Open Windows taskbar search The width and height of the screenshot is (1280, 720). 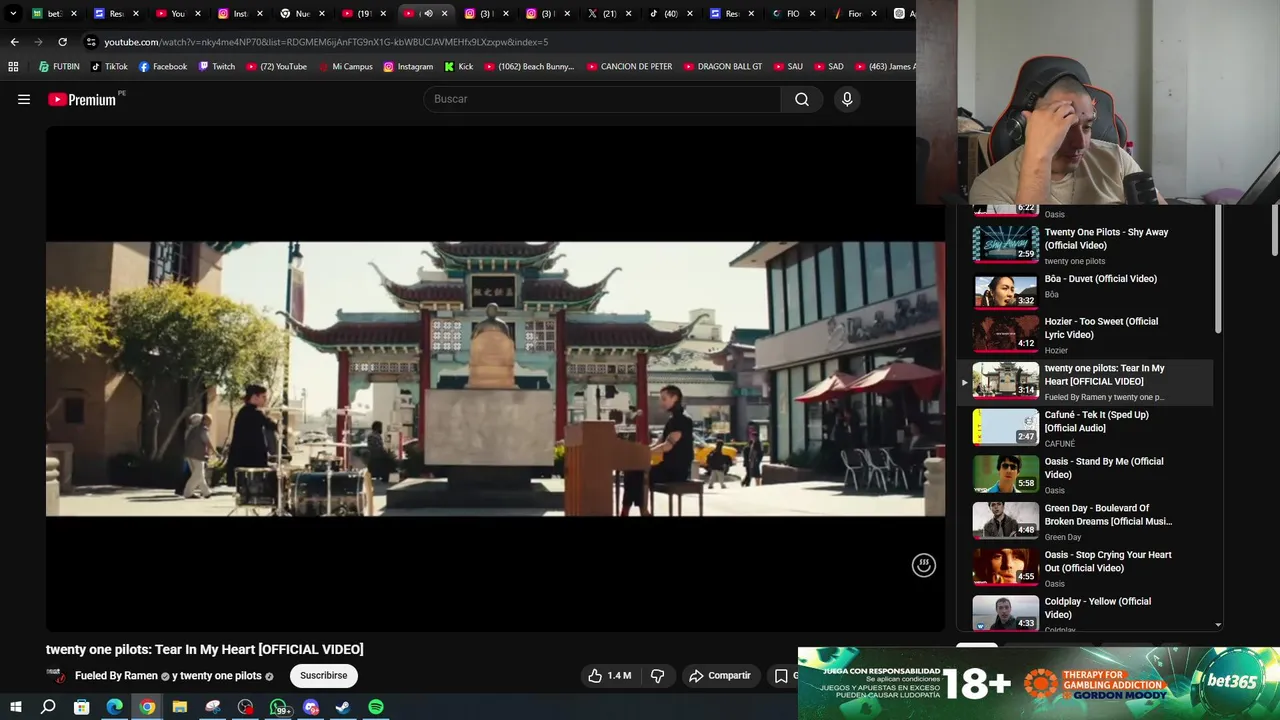(x=48, y=707)
